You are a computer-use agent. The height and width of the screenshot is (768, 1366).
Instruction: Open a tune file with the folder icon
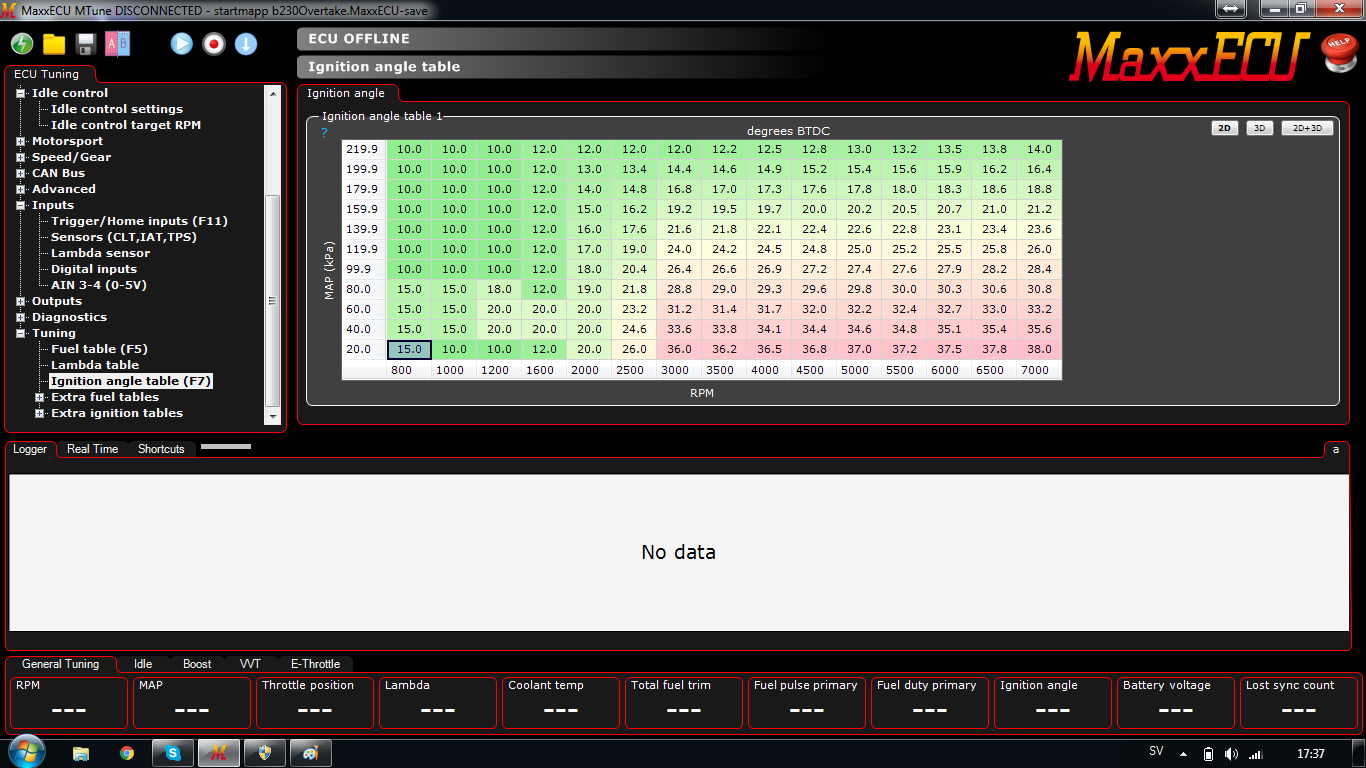tap(54, 44)
